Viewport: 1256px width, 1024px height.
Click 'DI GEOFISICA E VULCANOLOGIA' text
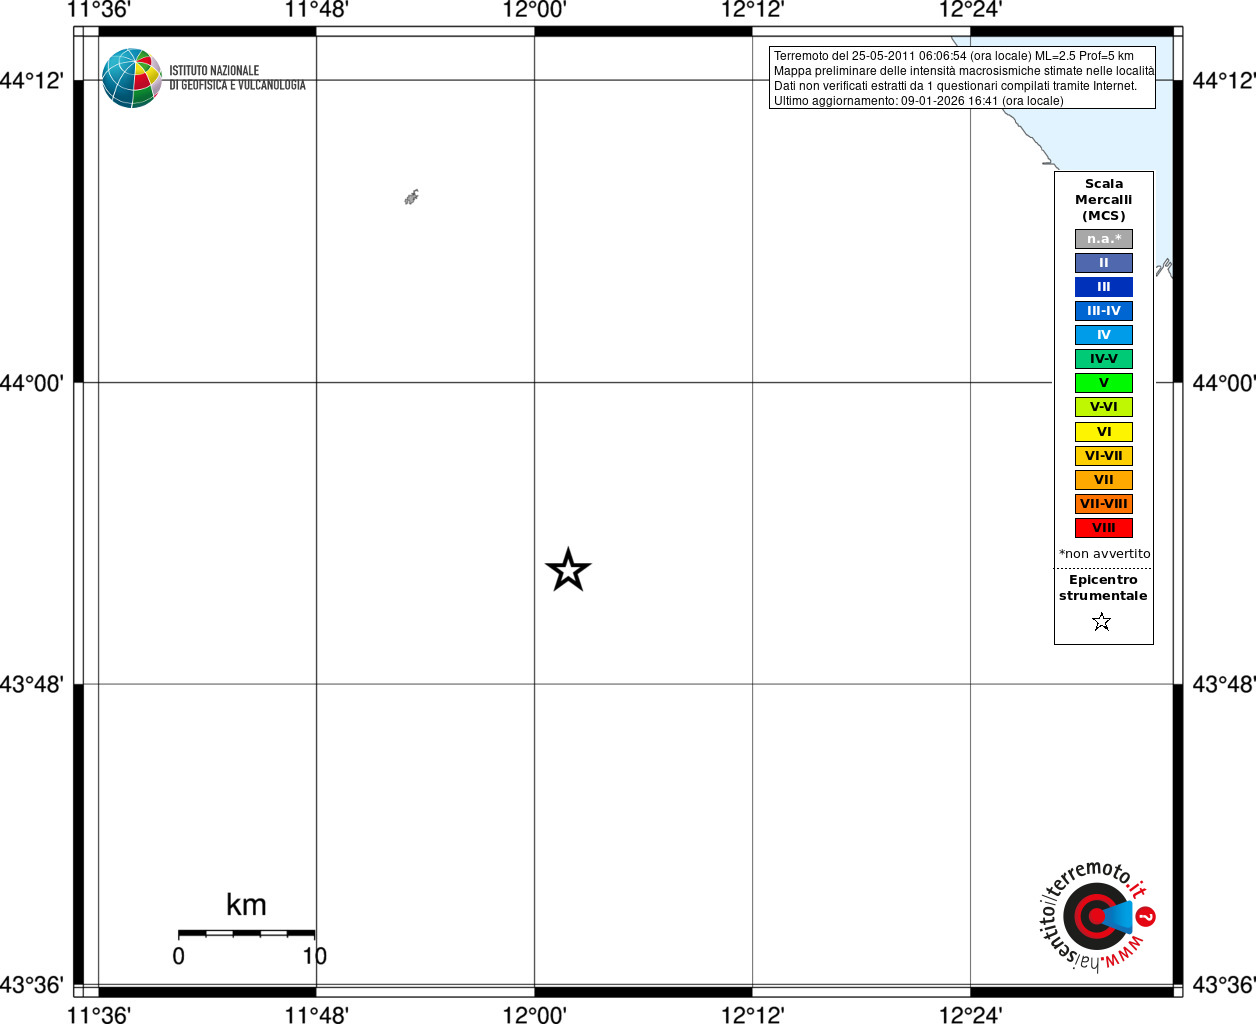click(237, 85)
